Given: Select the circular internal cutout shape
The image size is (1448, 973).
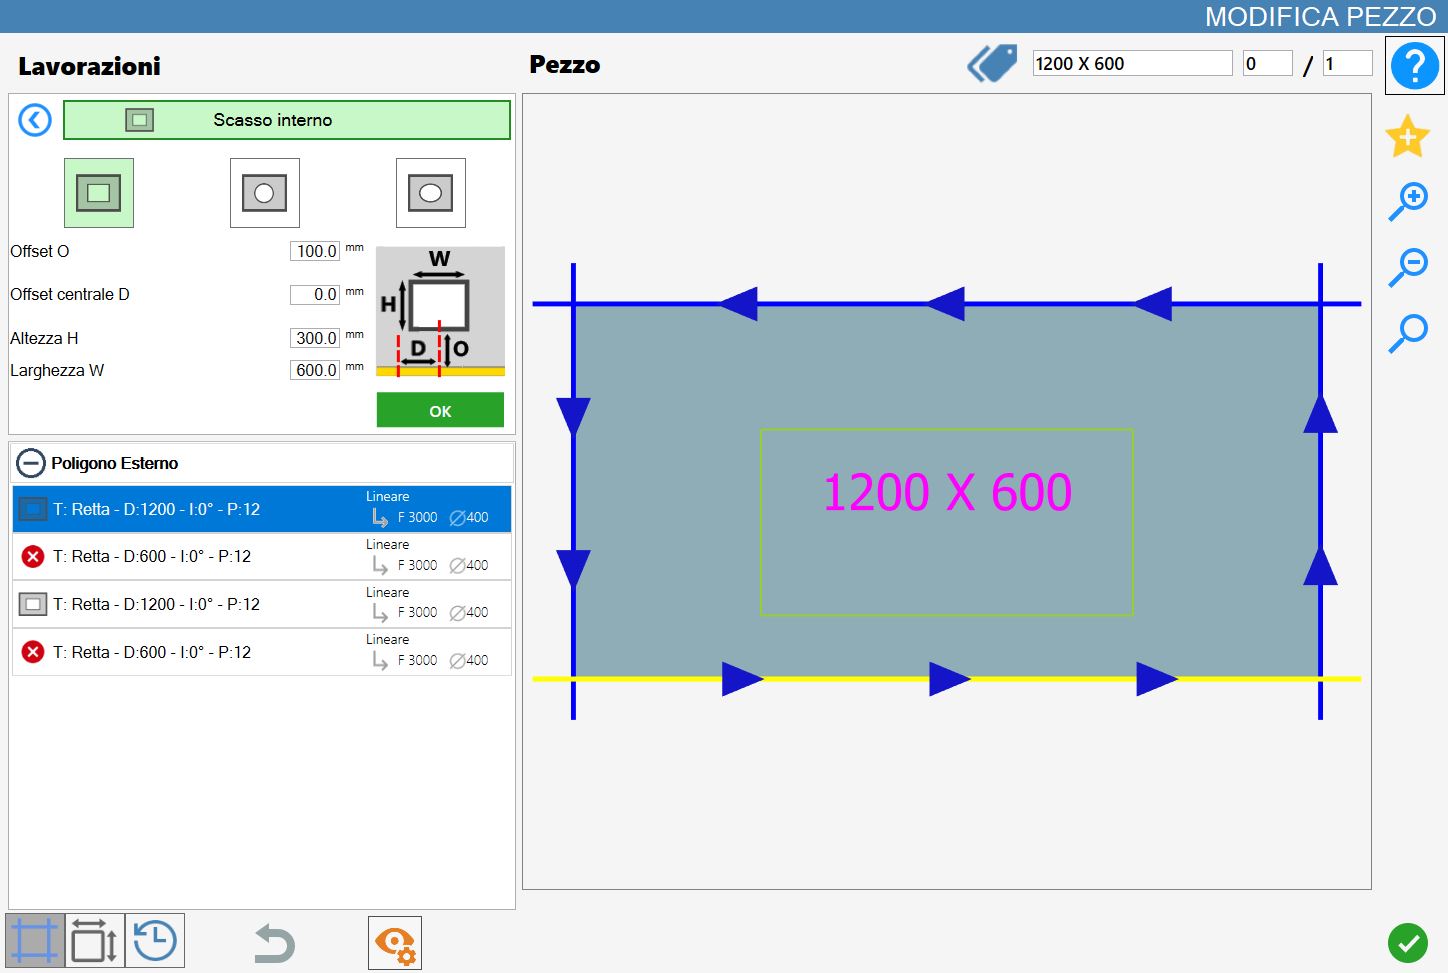Looking at the screenshot, I should pyautogui.click(x=265, y=193).
